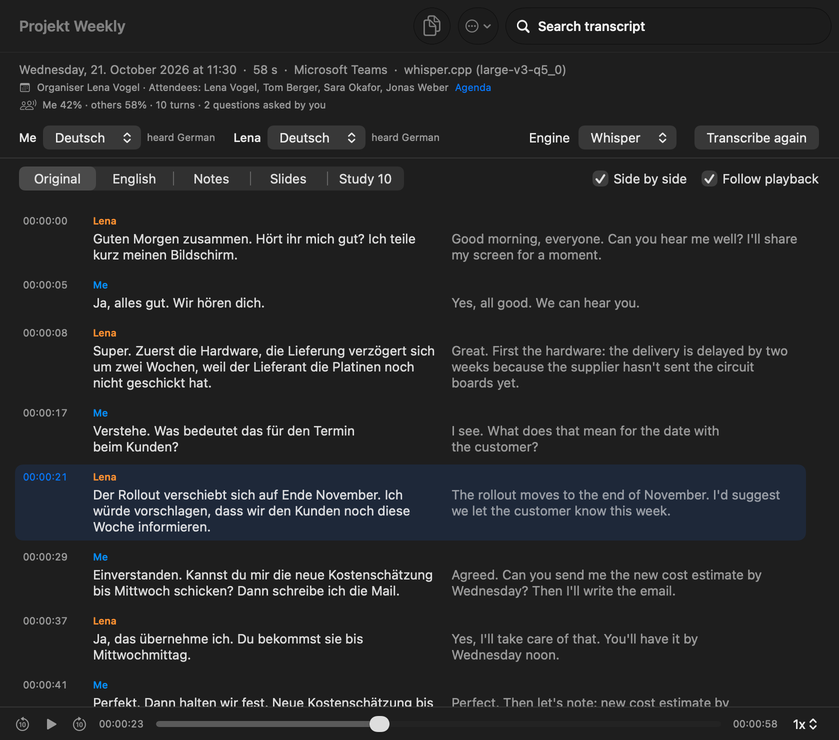This screenshot has width=839, height=740.
Task: Click the translation starting "Agreed. Can you send"
Action: [x=606, y=583]
